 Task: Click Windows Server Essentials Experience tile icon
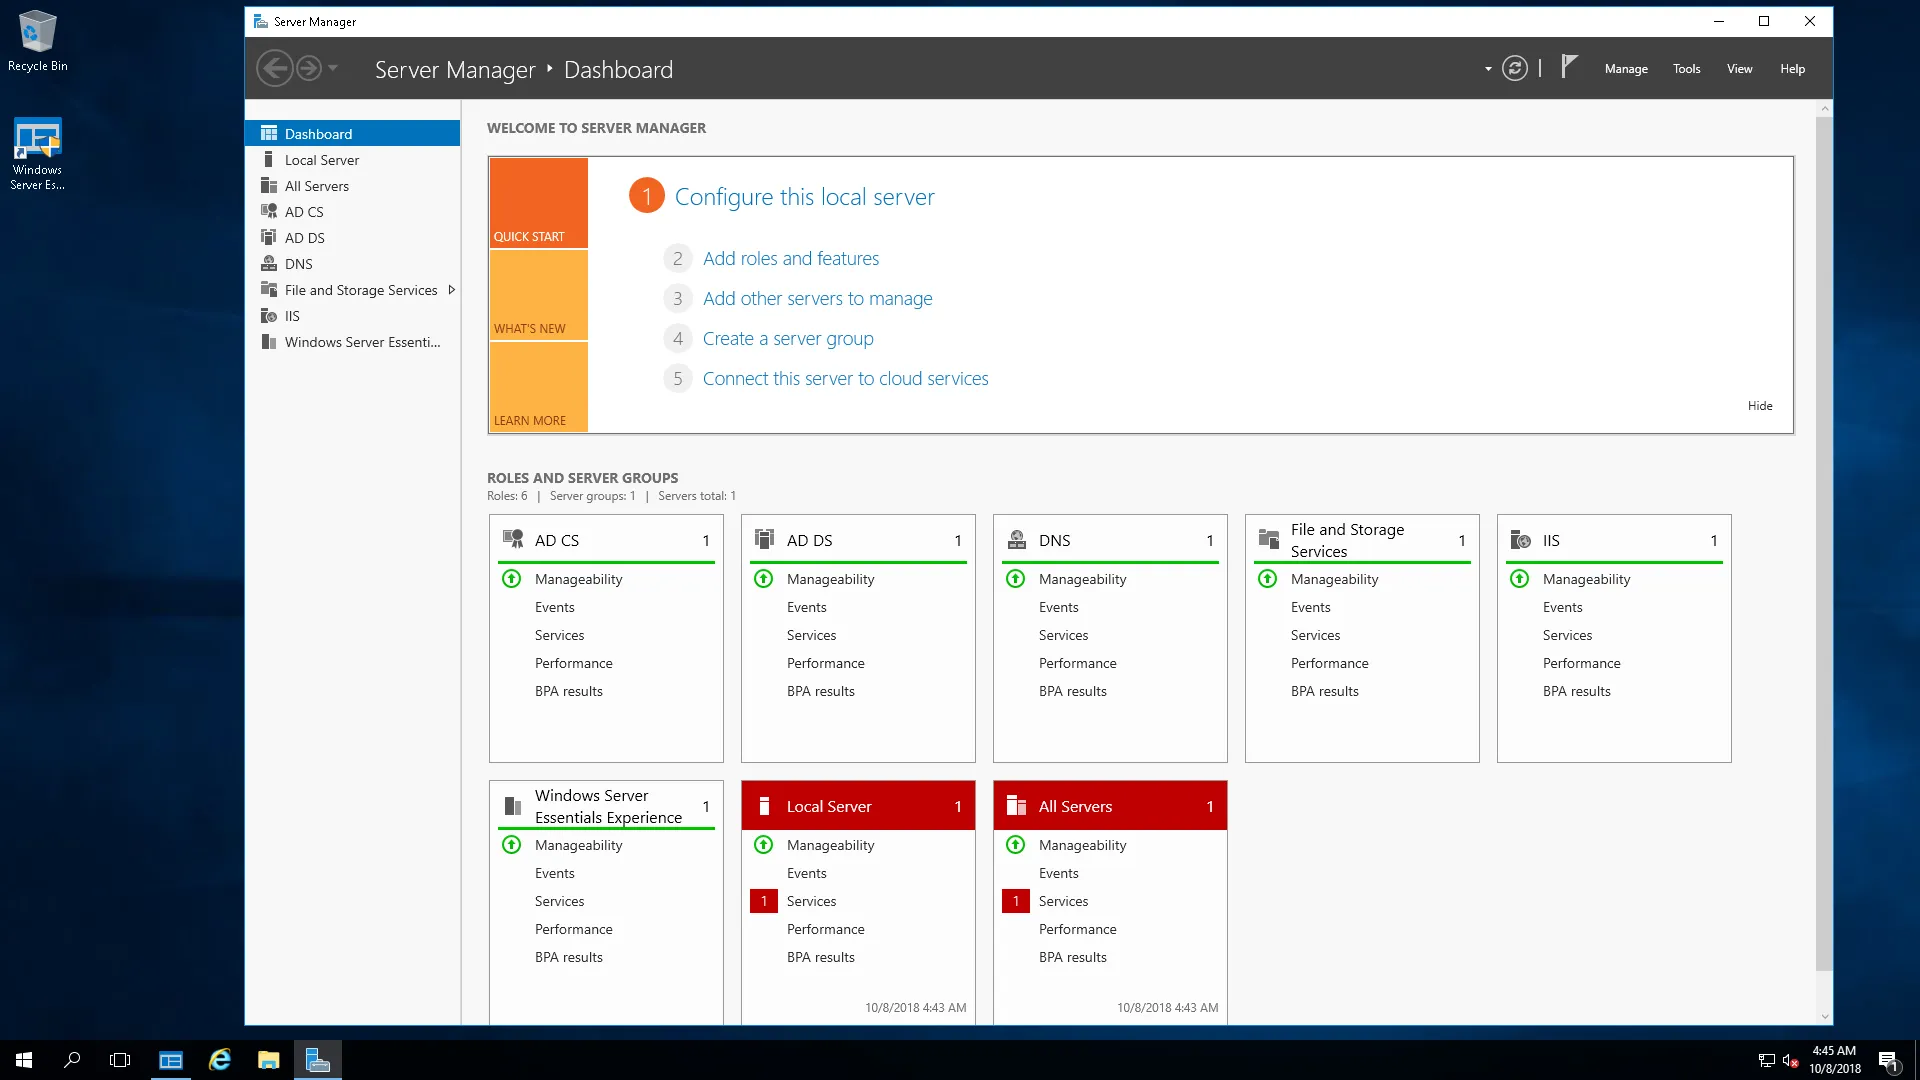coord(513,805)
